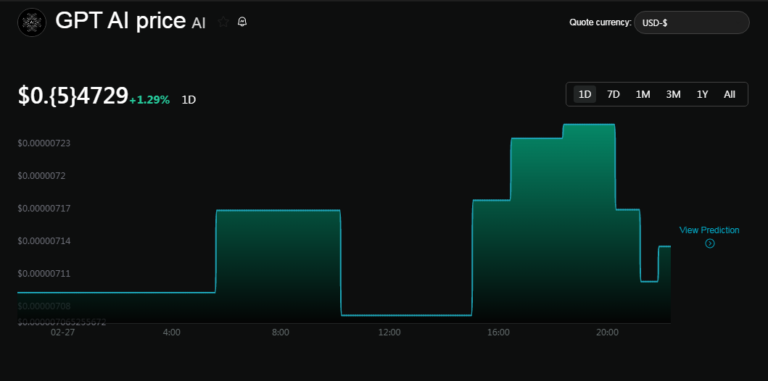Click the chart peak near 20:00
Viewport: 768px width, 381px height.
pyautogui.click(x=589, y=124)
